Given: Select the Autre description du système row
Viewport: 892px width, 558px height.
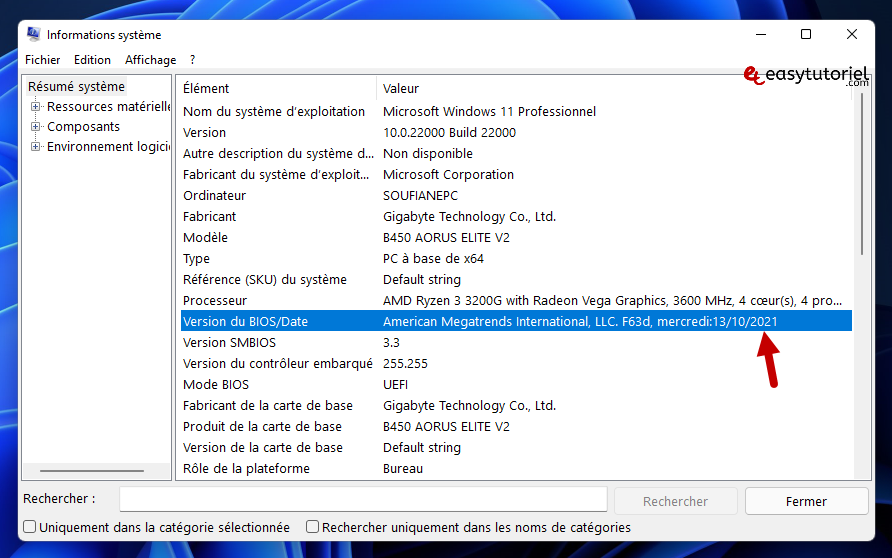Looking at the screenshot, I should (516, 154).
